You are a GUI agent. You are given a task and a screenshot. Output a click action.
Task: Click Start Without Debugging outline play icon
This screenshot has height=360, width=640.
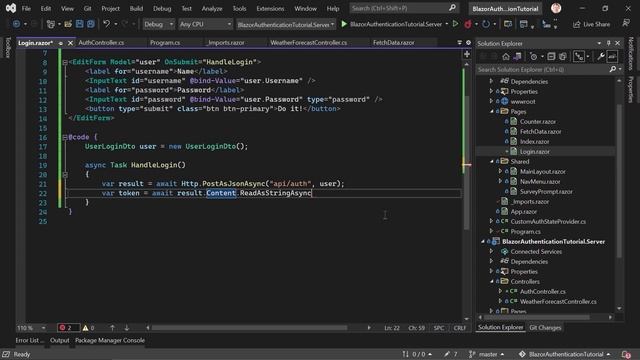(456, 24)
